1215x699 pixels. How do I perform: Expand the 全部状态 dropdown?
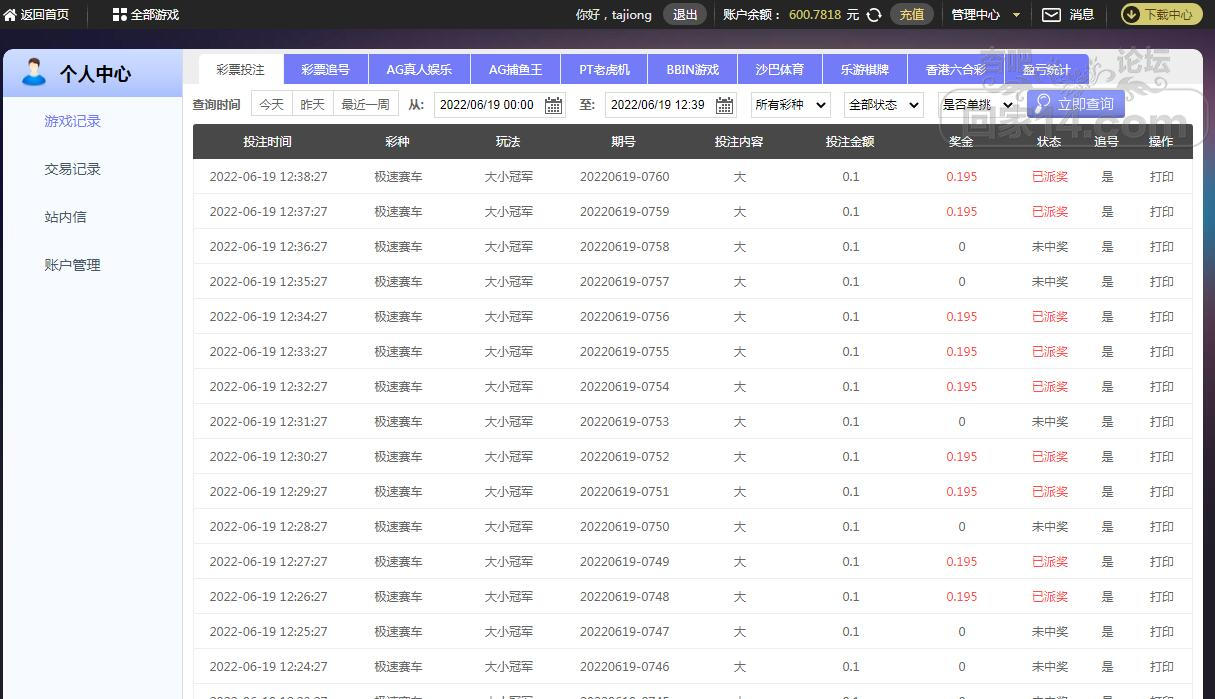click(883, 105)
